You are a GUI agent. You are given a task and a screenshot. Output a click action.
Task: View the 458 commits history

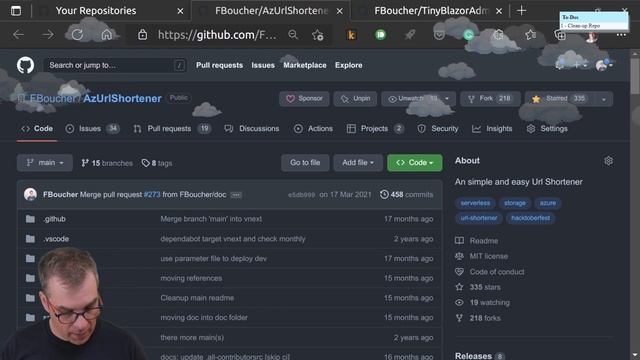pos(406,195)
